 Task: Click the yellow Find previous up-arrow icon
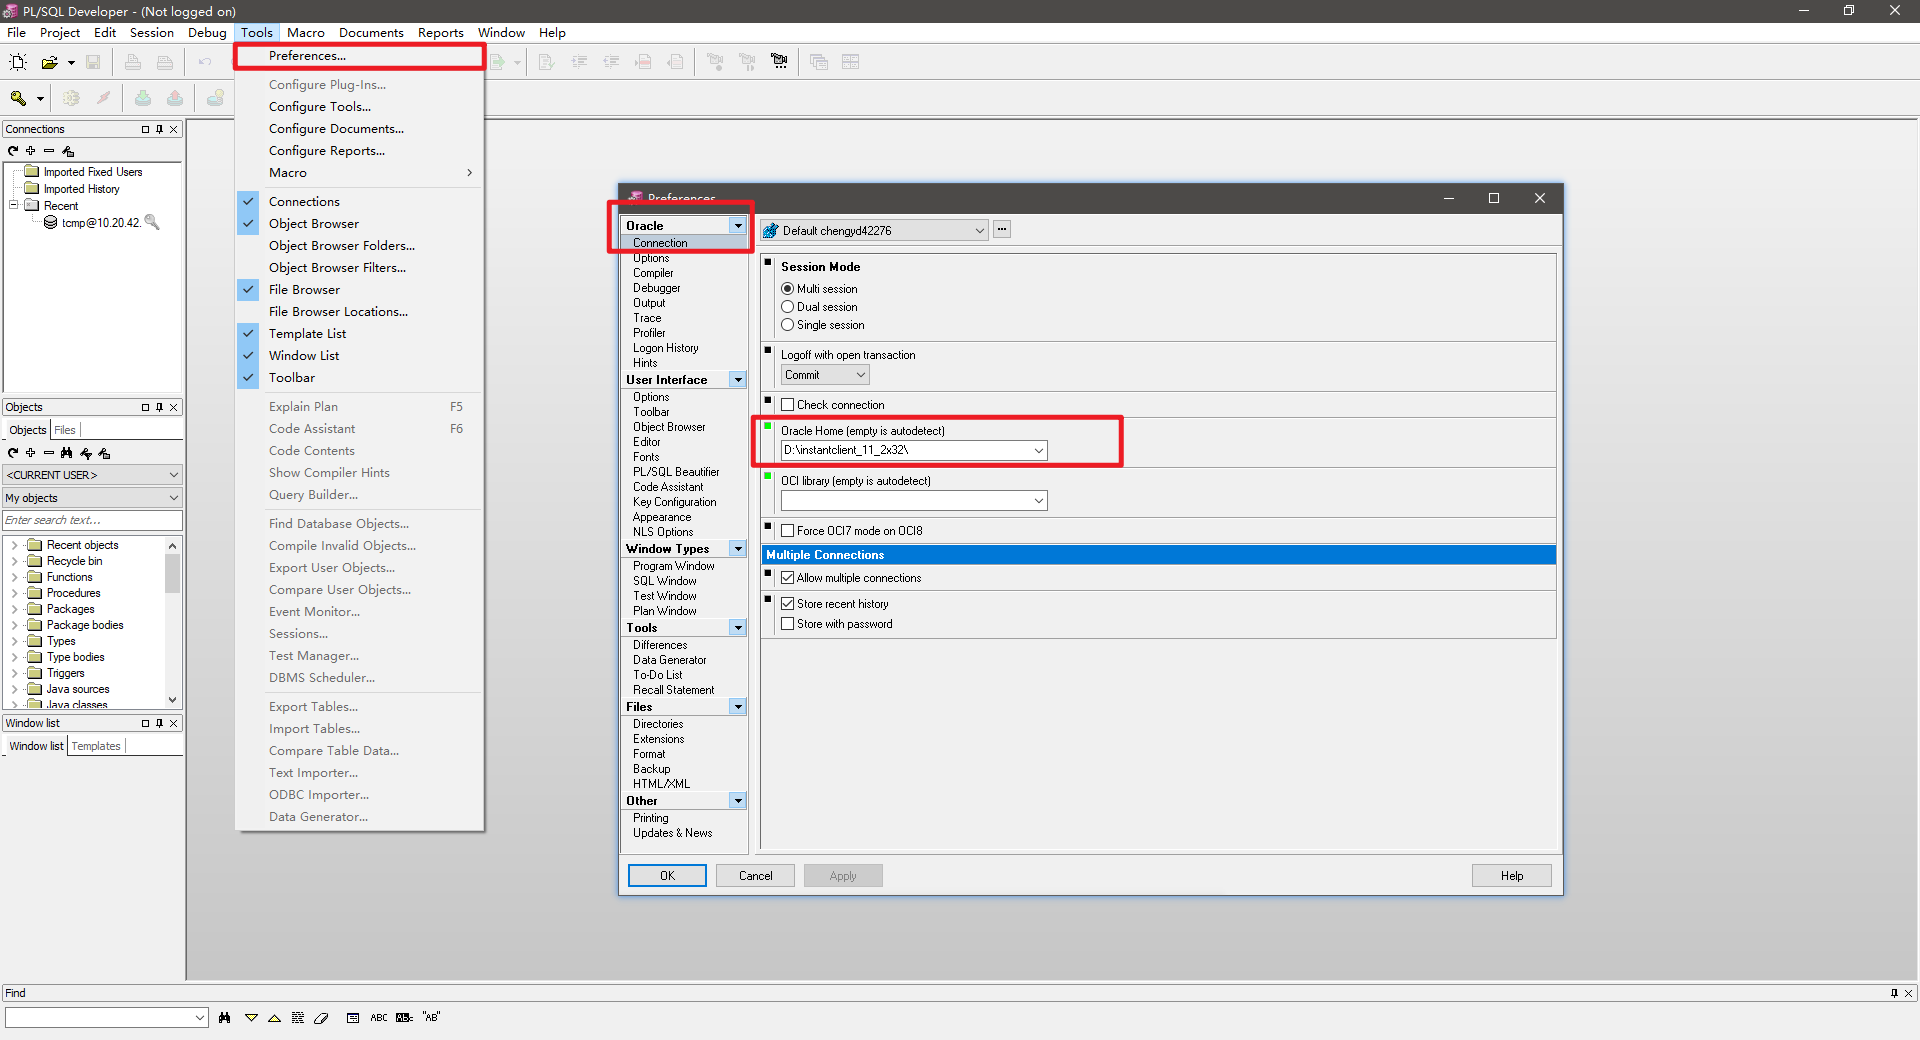[274, 1018]
